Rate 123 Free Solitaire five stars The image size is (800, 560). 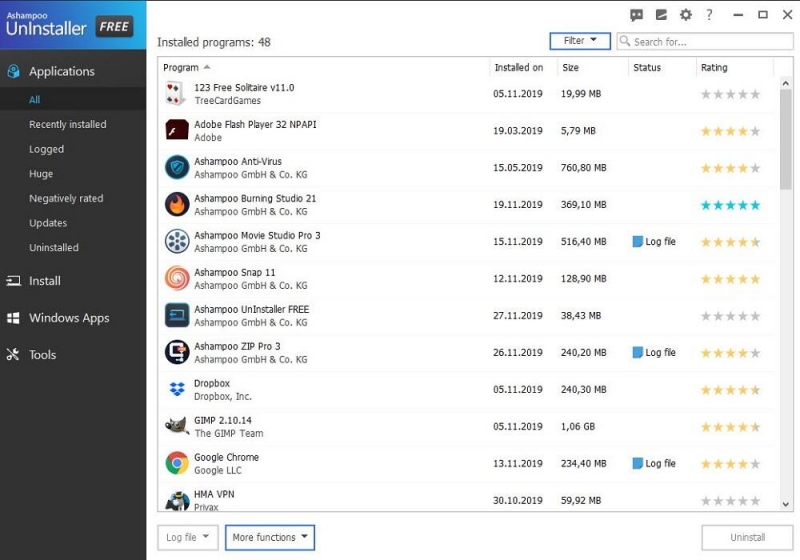coord(755,94)
